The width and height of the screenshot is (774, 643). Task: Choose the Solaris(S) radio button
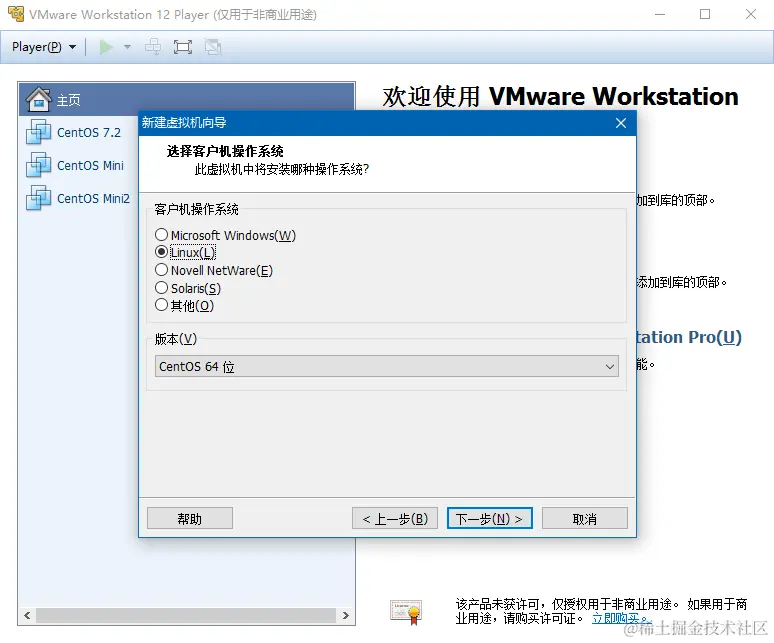[x=161, y=288]
